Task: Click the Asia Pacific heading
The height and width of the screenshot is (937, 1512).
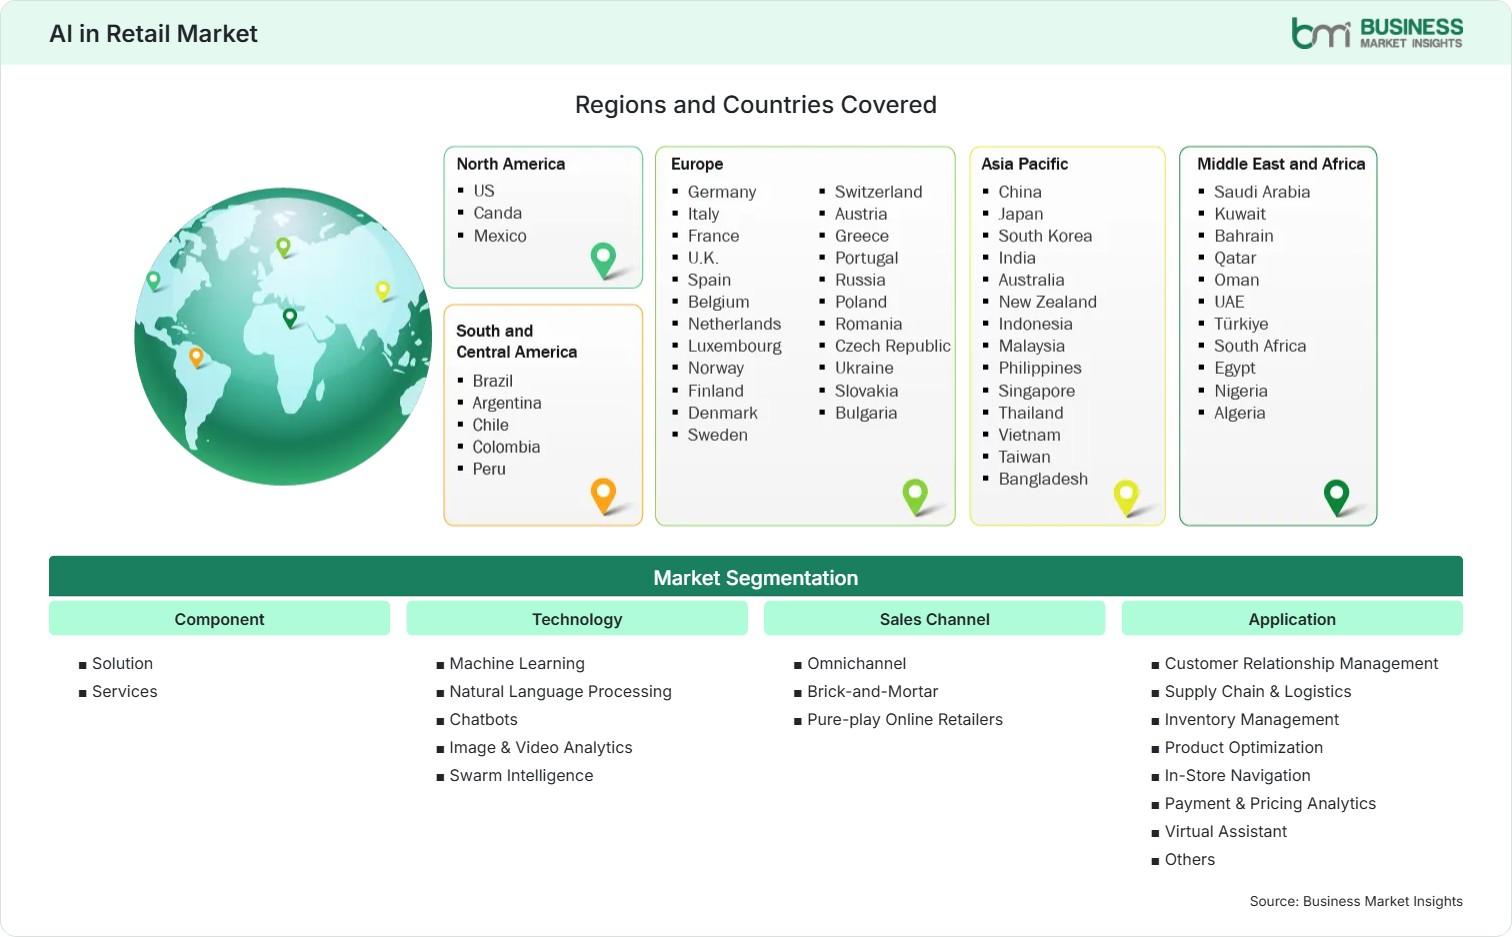Action: click(x=1025, y=164)
